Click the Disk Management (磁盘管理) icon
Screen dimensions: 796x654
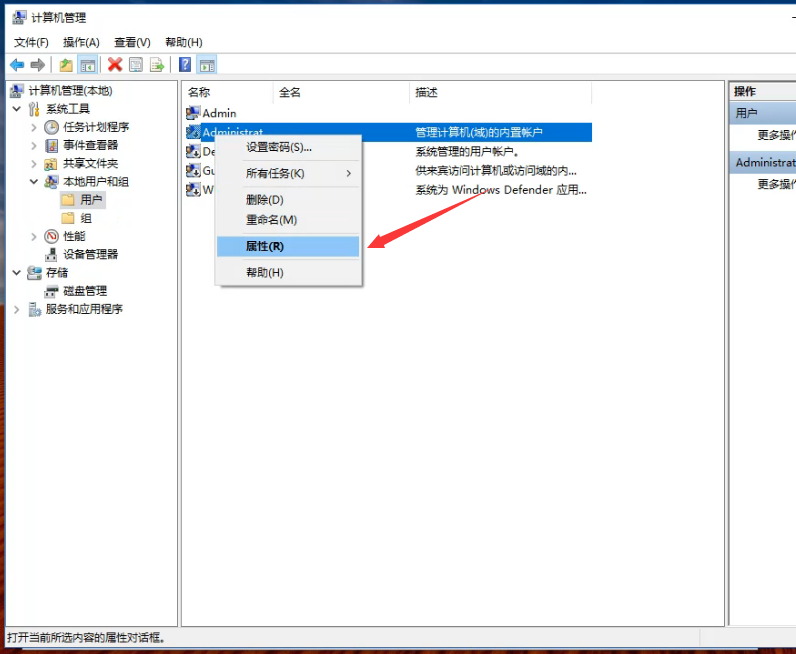[x=51, y=291]
